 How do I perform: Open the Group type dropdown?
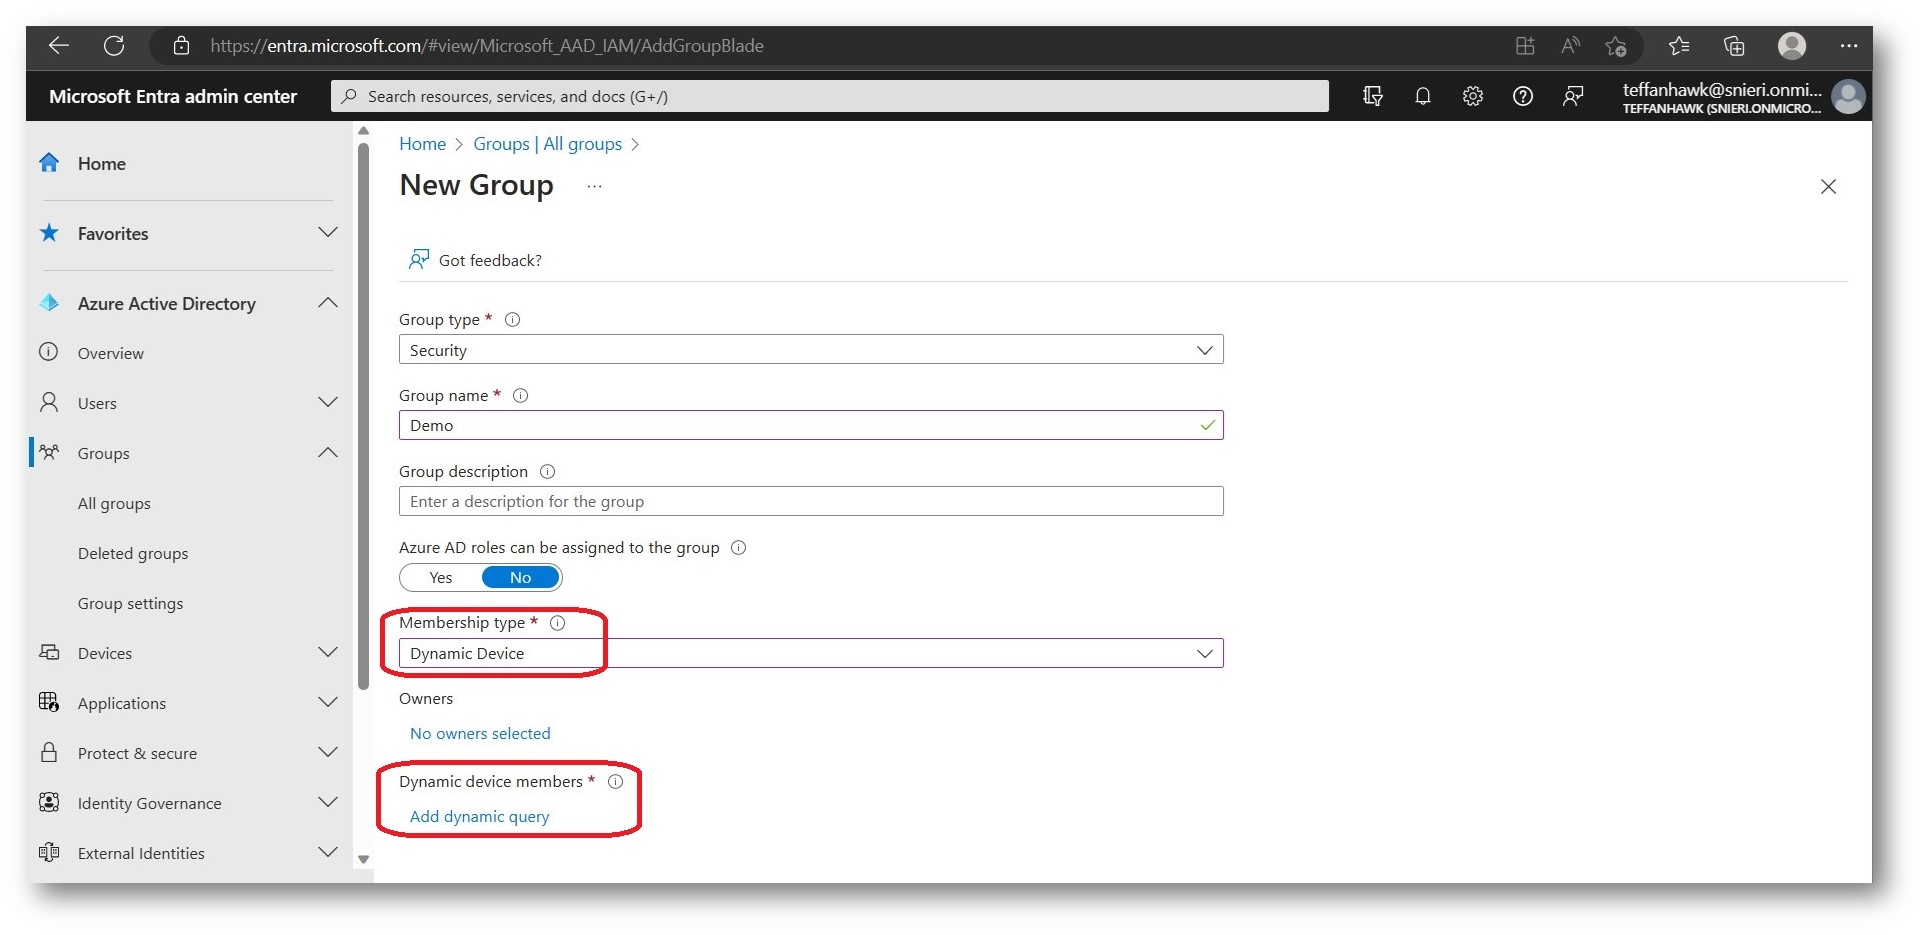(x=810, y=350)
